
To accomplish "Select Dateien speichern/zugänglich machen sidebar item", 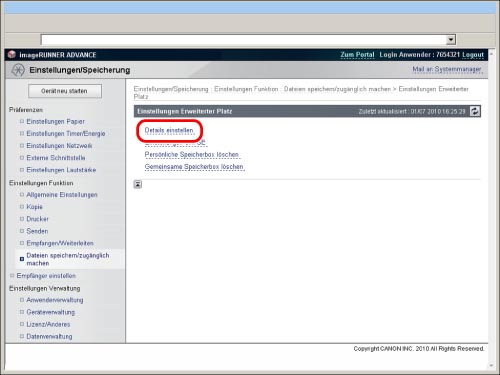I will click(x=68, y=259).
